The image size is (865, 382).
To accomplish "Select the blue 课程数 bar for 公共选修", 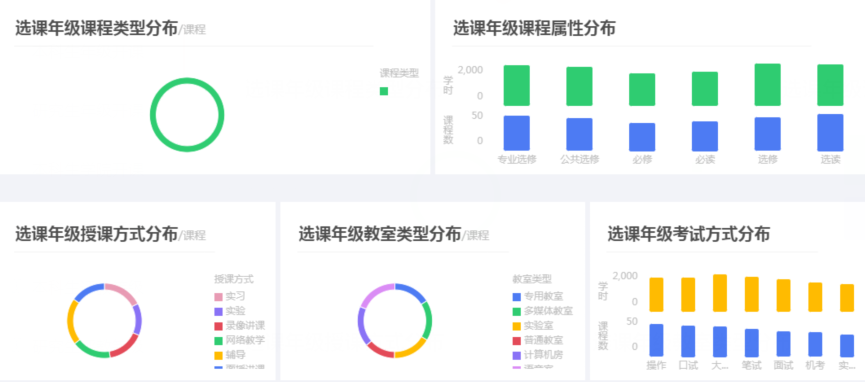I will (x=579, y=134).
